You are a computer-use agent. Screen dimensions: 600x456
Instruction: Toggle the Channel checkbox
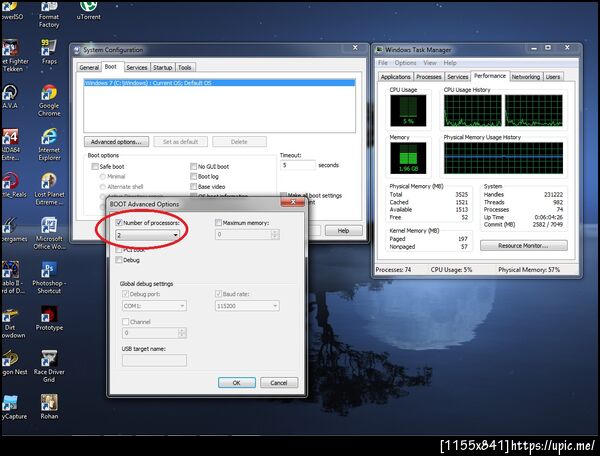pos(125,322)
